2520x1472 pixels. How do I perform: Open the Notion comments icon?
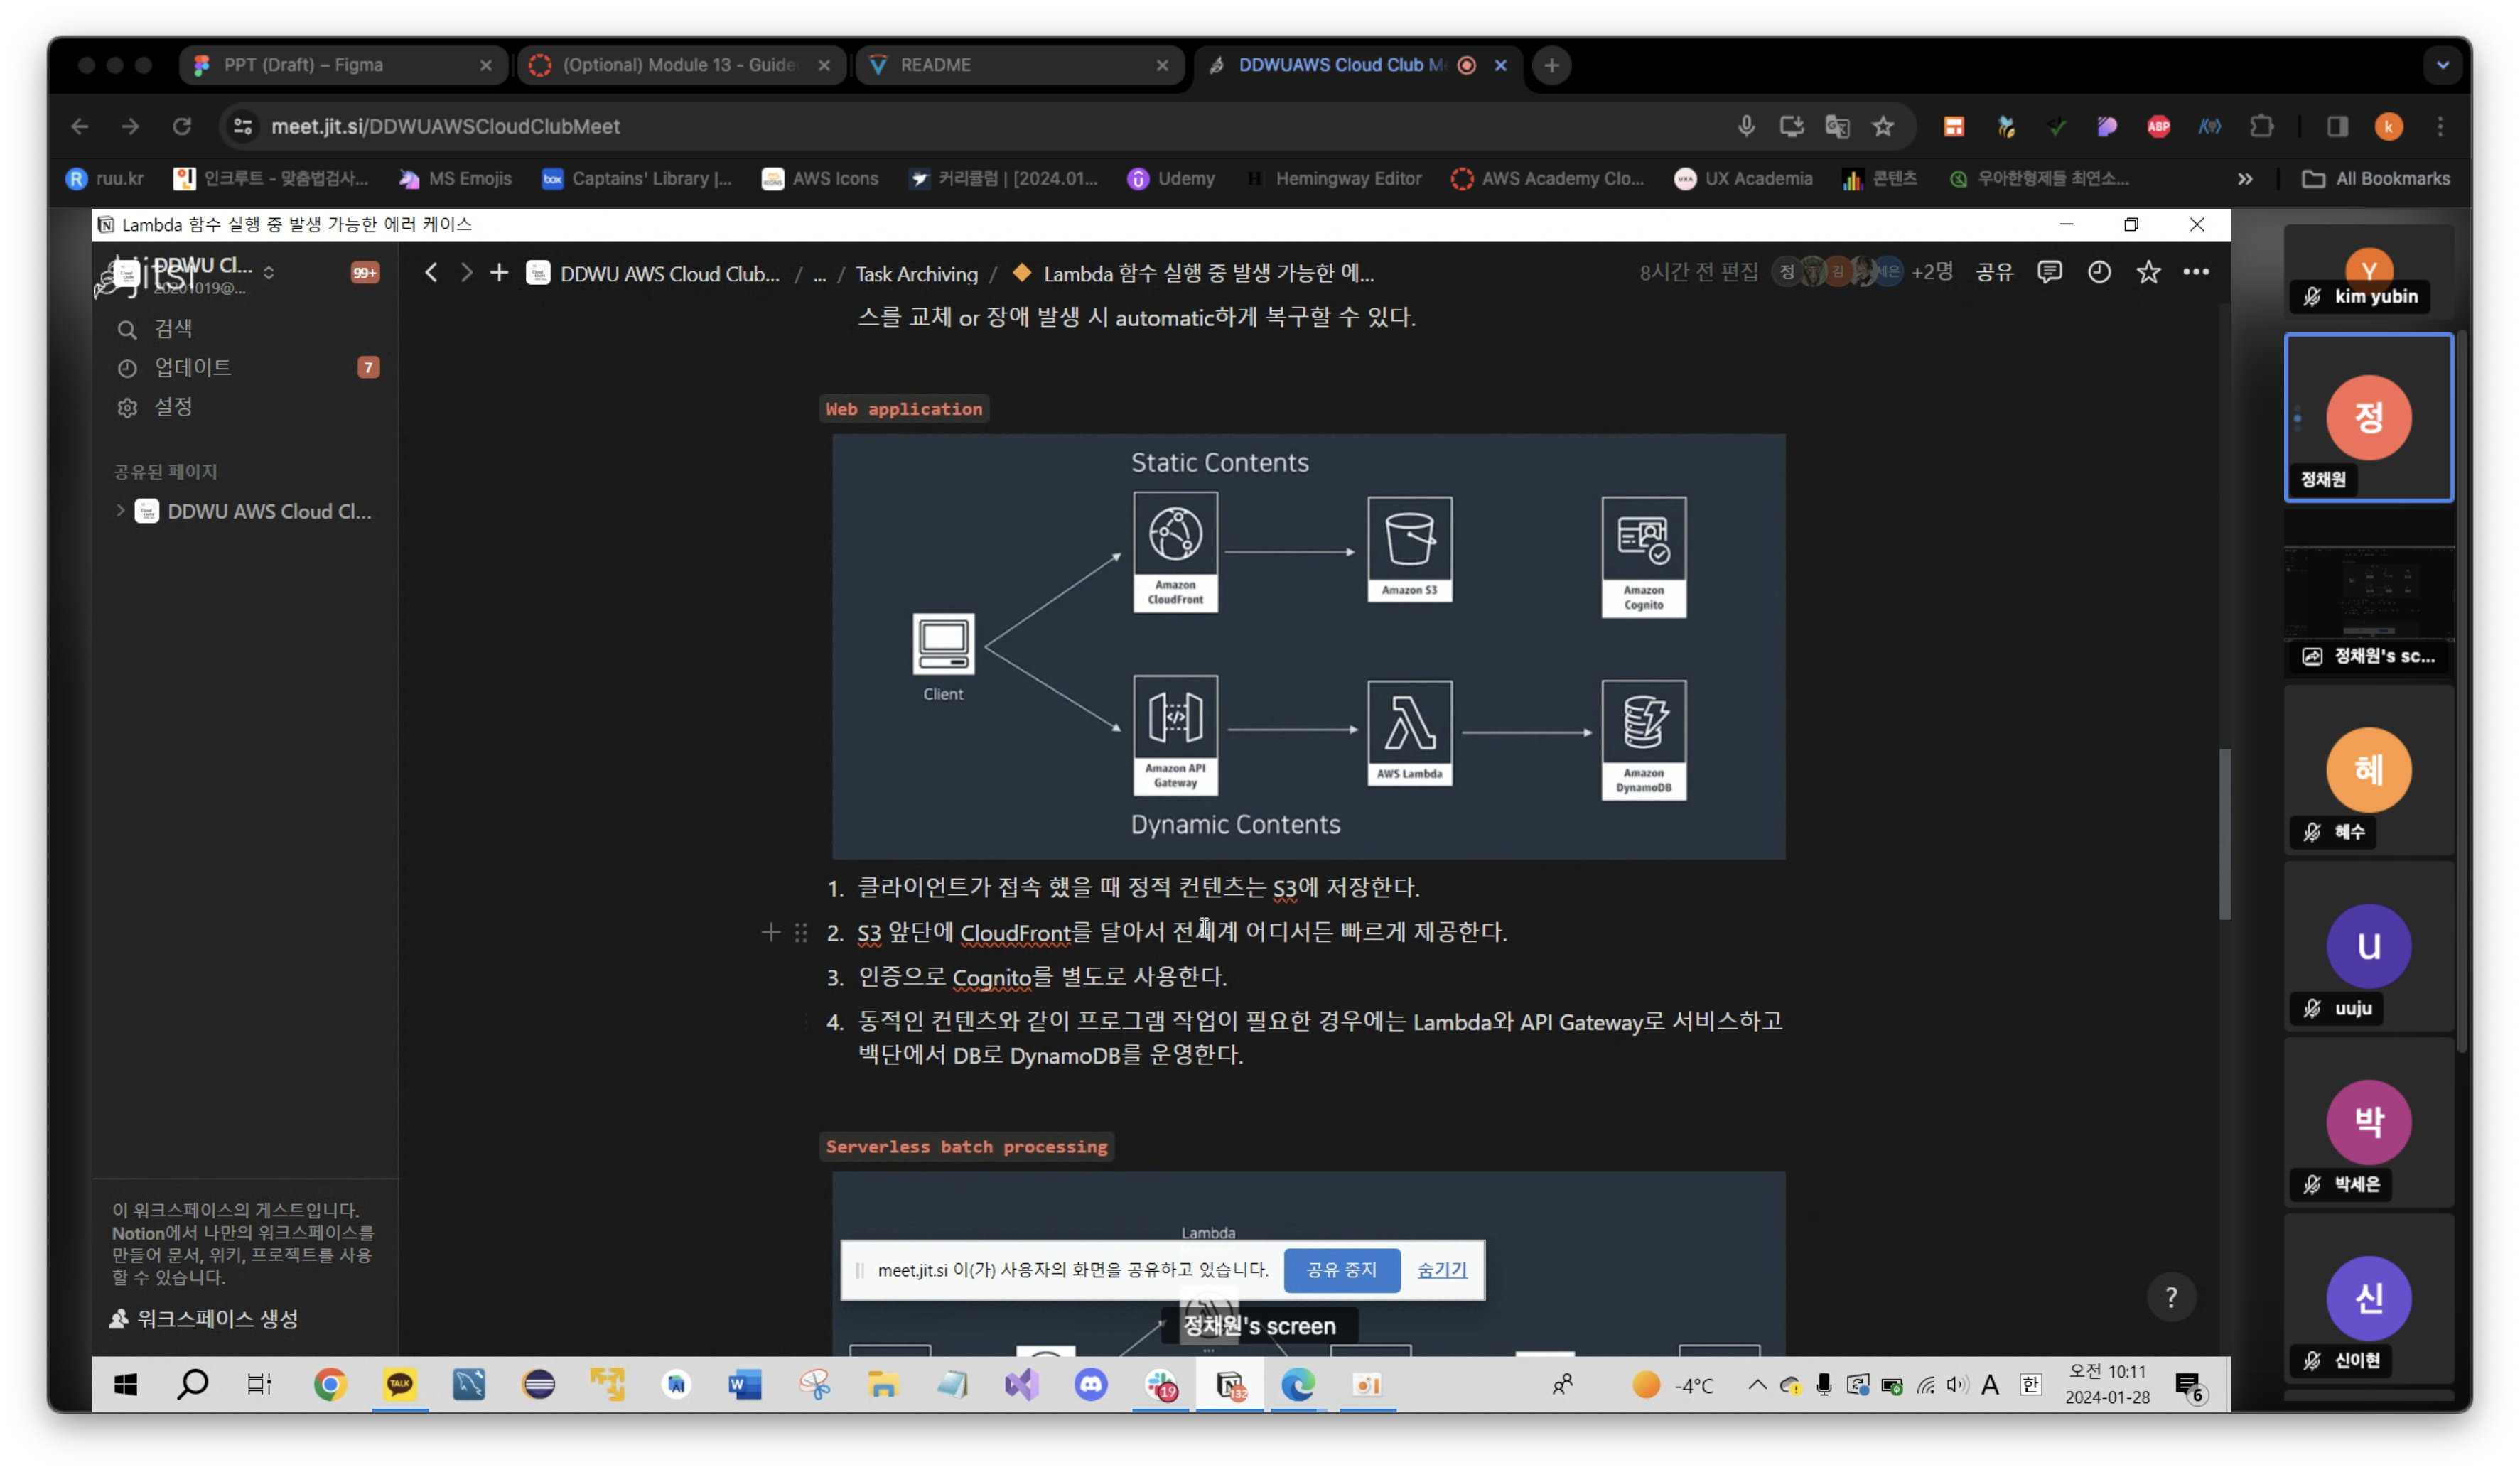[x=2050, y=272]
